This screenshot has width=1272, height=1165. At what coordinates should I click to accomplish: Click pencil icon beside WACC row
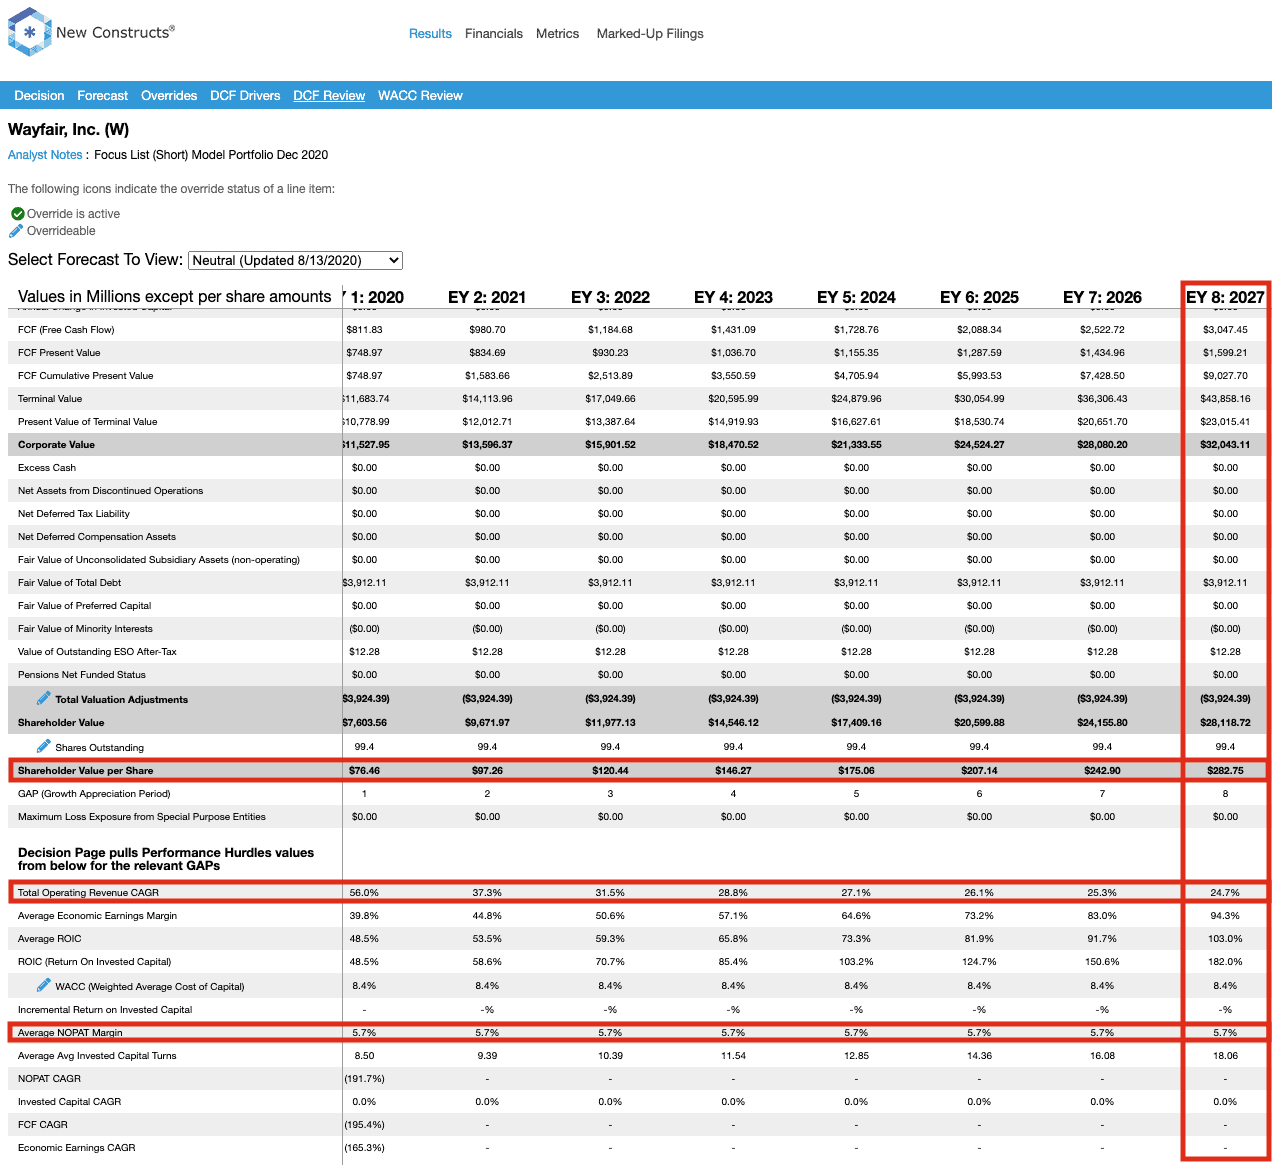point(43,985)
